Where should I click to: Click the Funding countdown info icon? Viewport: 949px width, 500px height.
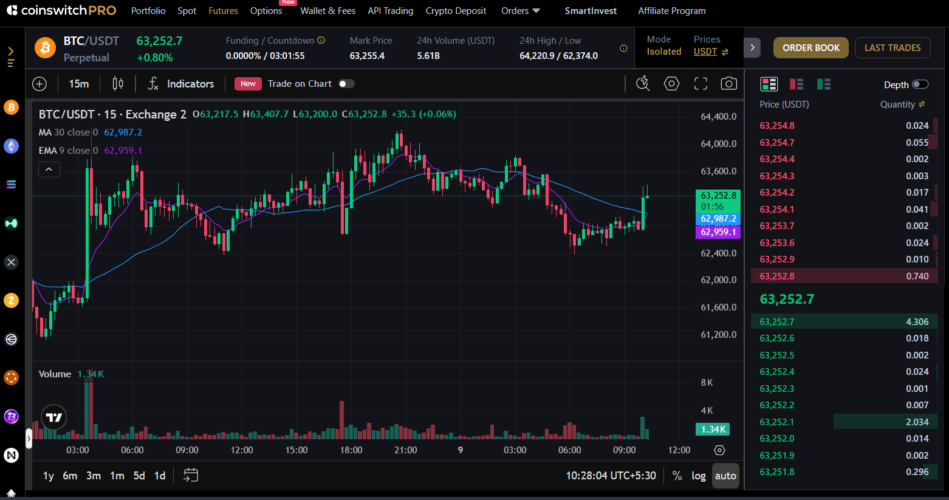[321, 41]
